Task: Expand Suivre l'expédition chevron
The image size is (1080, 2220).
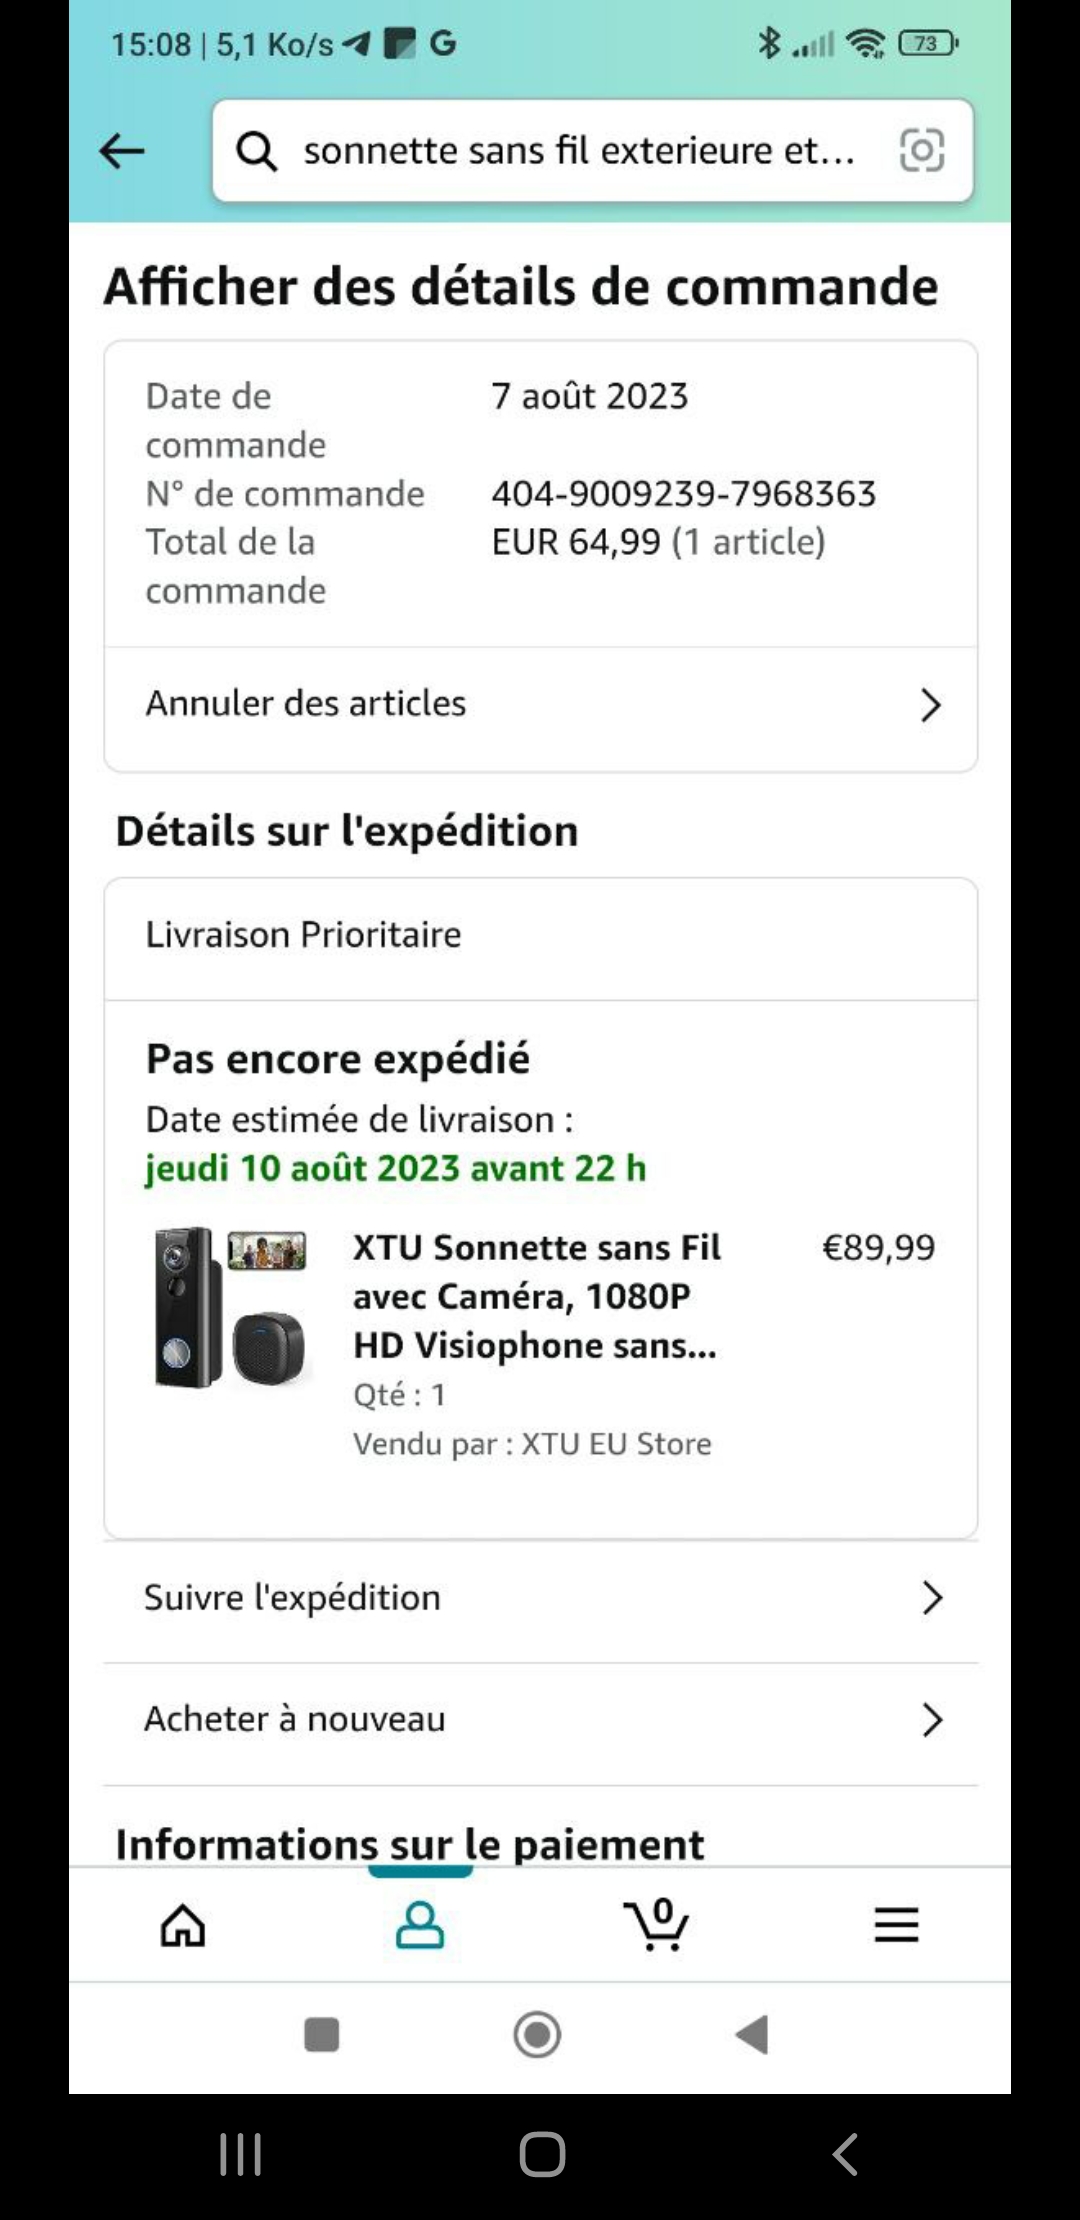Action: click(931, 1598)
